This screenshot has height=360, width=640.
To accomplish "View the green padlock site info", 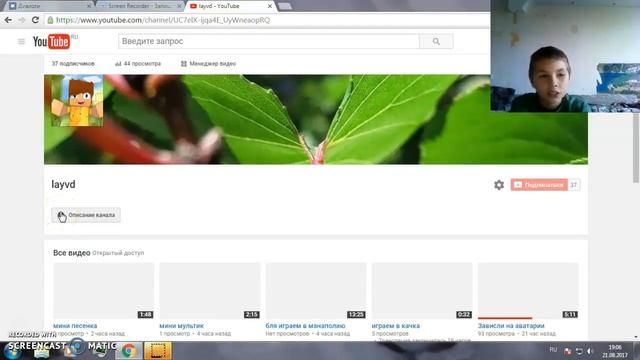I will pyautogui.click(x=50, y=20).
